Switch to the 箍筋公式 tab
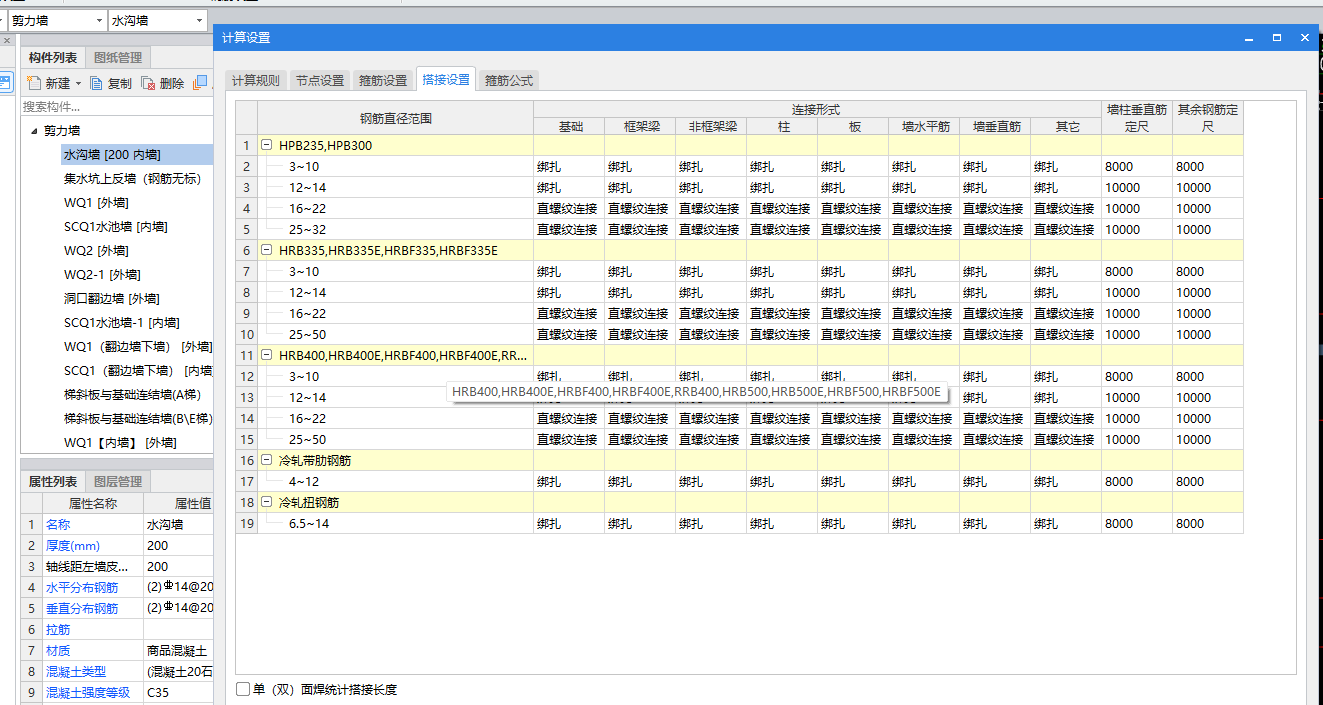Image resolution: width=1323 pixels, height=705 pixels. click(x=509, y=80)
